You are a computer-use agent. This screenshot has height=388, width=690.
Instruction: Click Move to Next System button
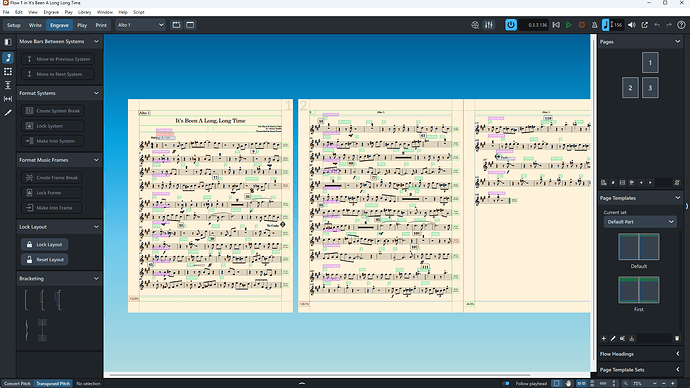coord(58,74)
